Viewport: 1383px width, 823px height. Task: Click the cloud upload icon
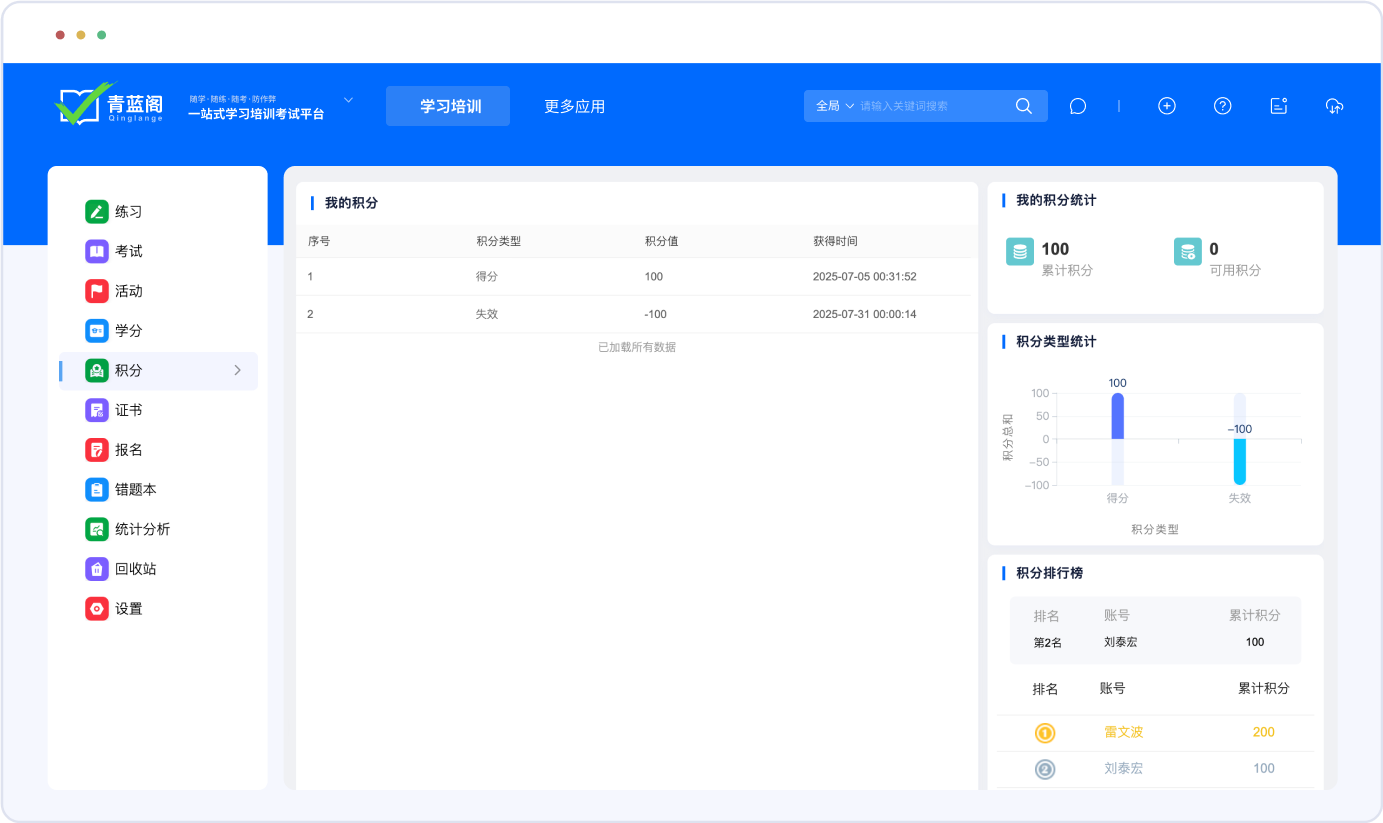(1334, 106)
